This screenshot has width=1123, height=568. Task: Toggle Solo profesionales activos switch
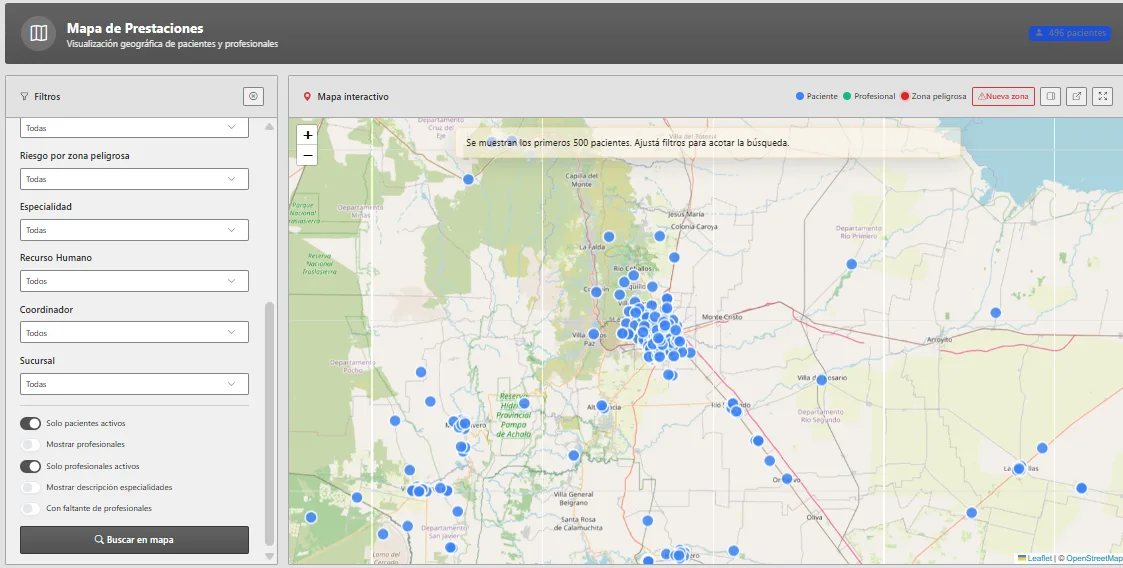(x=30, y=466)
